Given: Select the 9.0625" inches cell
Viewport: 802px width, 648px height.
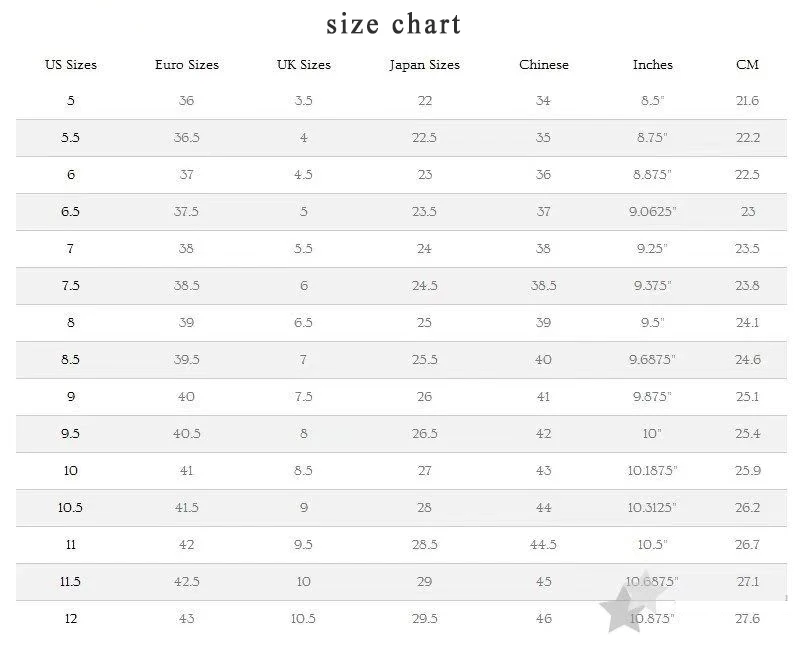Looking at the screenshot, I should (x=653, y=212).
